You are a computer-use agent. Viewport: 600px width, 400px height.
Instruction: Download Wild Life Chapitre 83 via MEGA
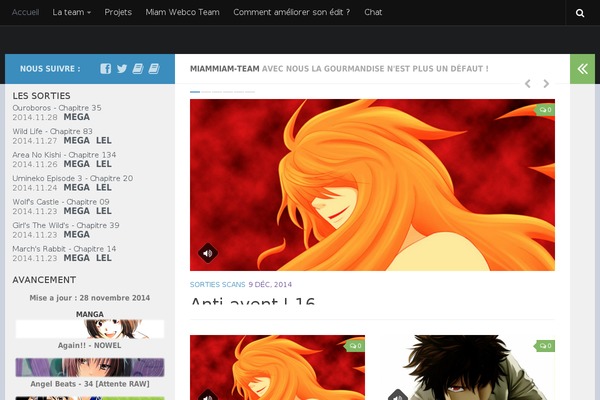pyautogui.click(x=77, y=140)
